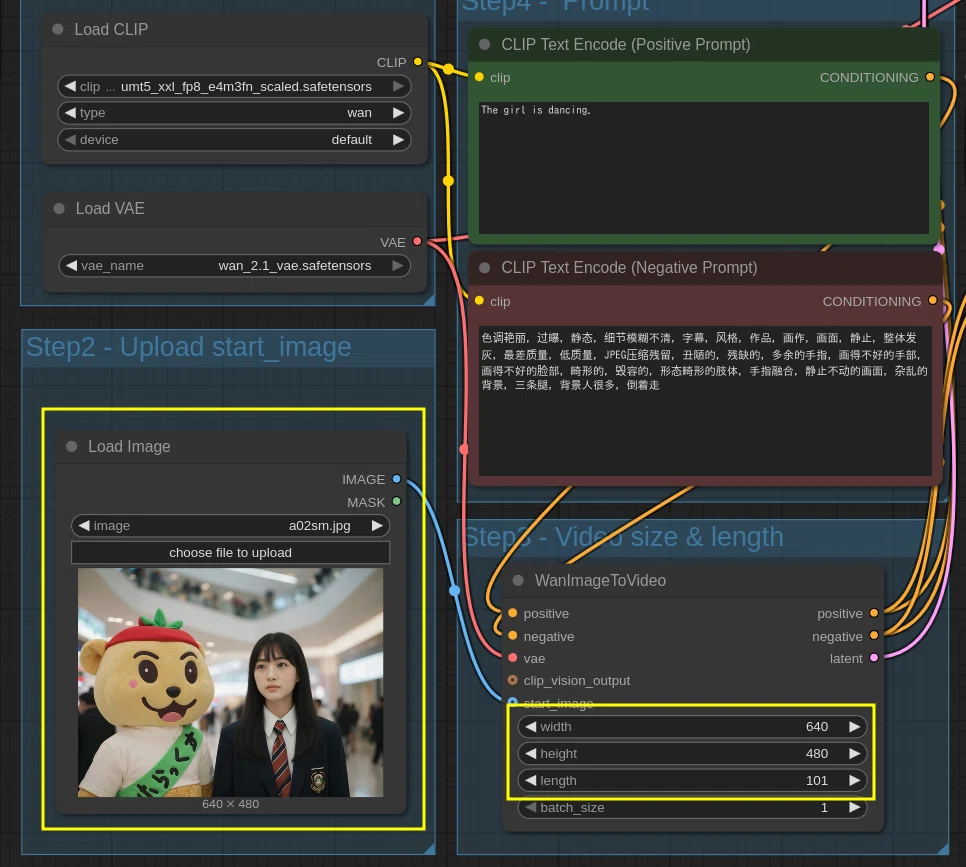966x867 pixels.
Task: Click the height value field 480
Action: click(x=692, y=754)
